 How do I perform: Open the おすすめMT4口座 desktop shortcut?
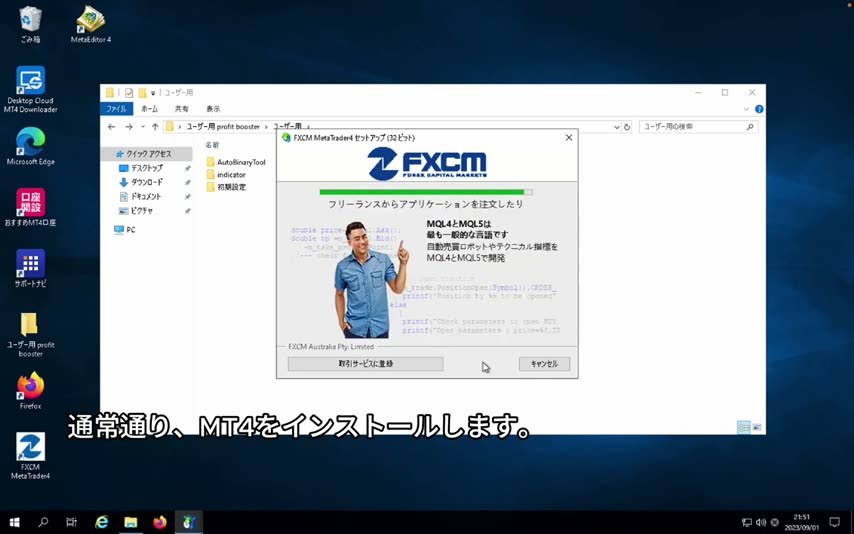[30, 207]
